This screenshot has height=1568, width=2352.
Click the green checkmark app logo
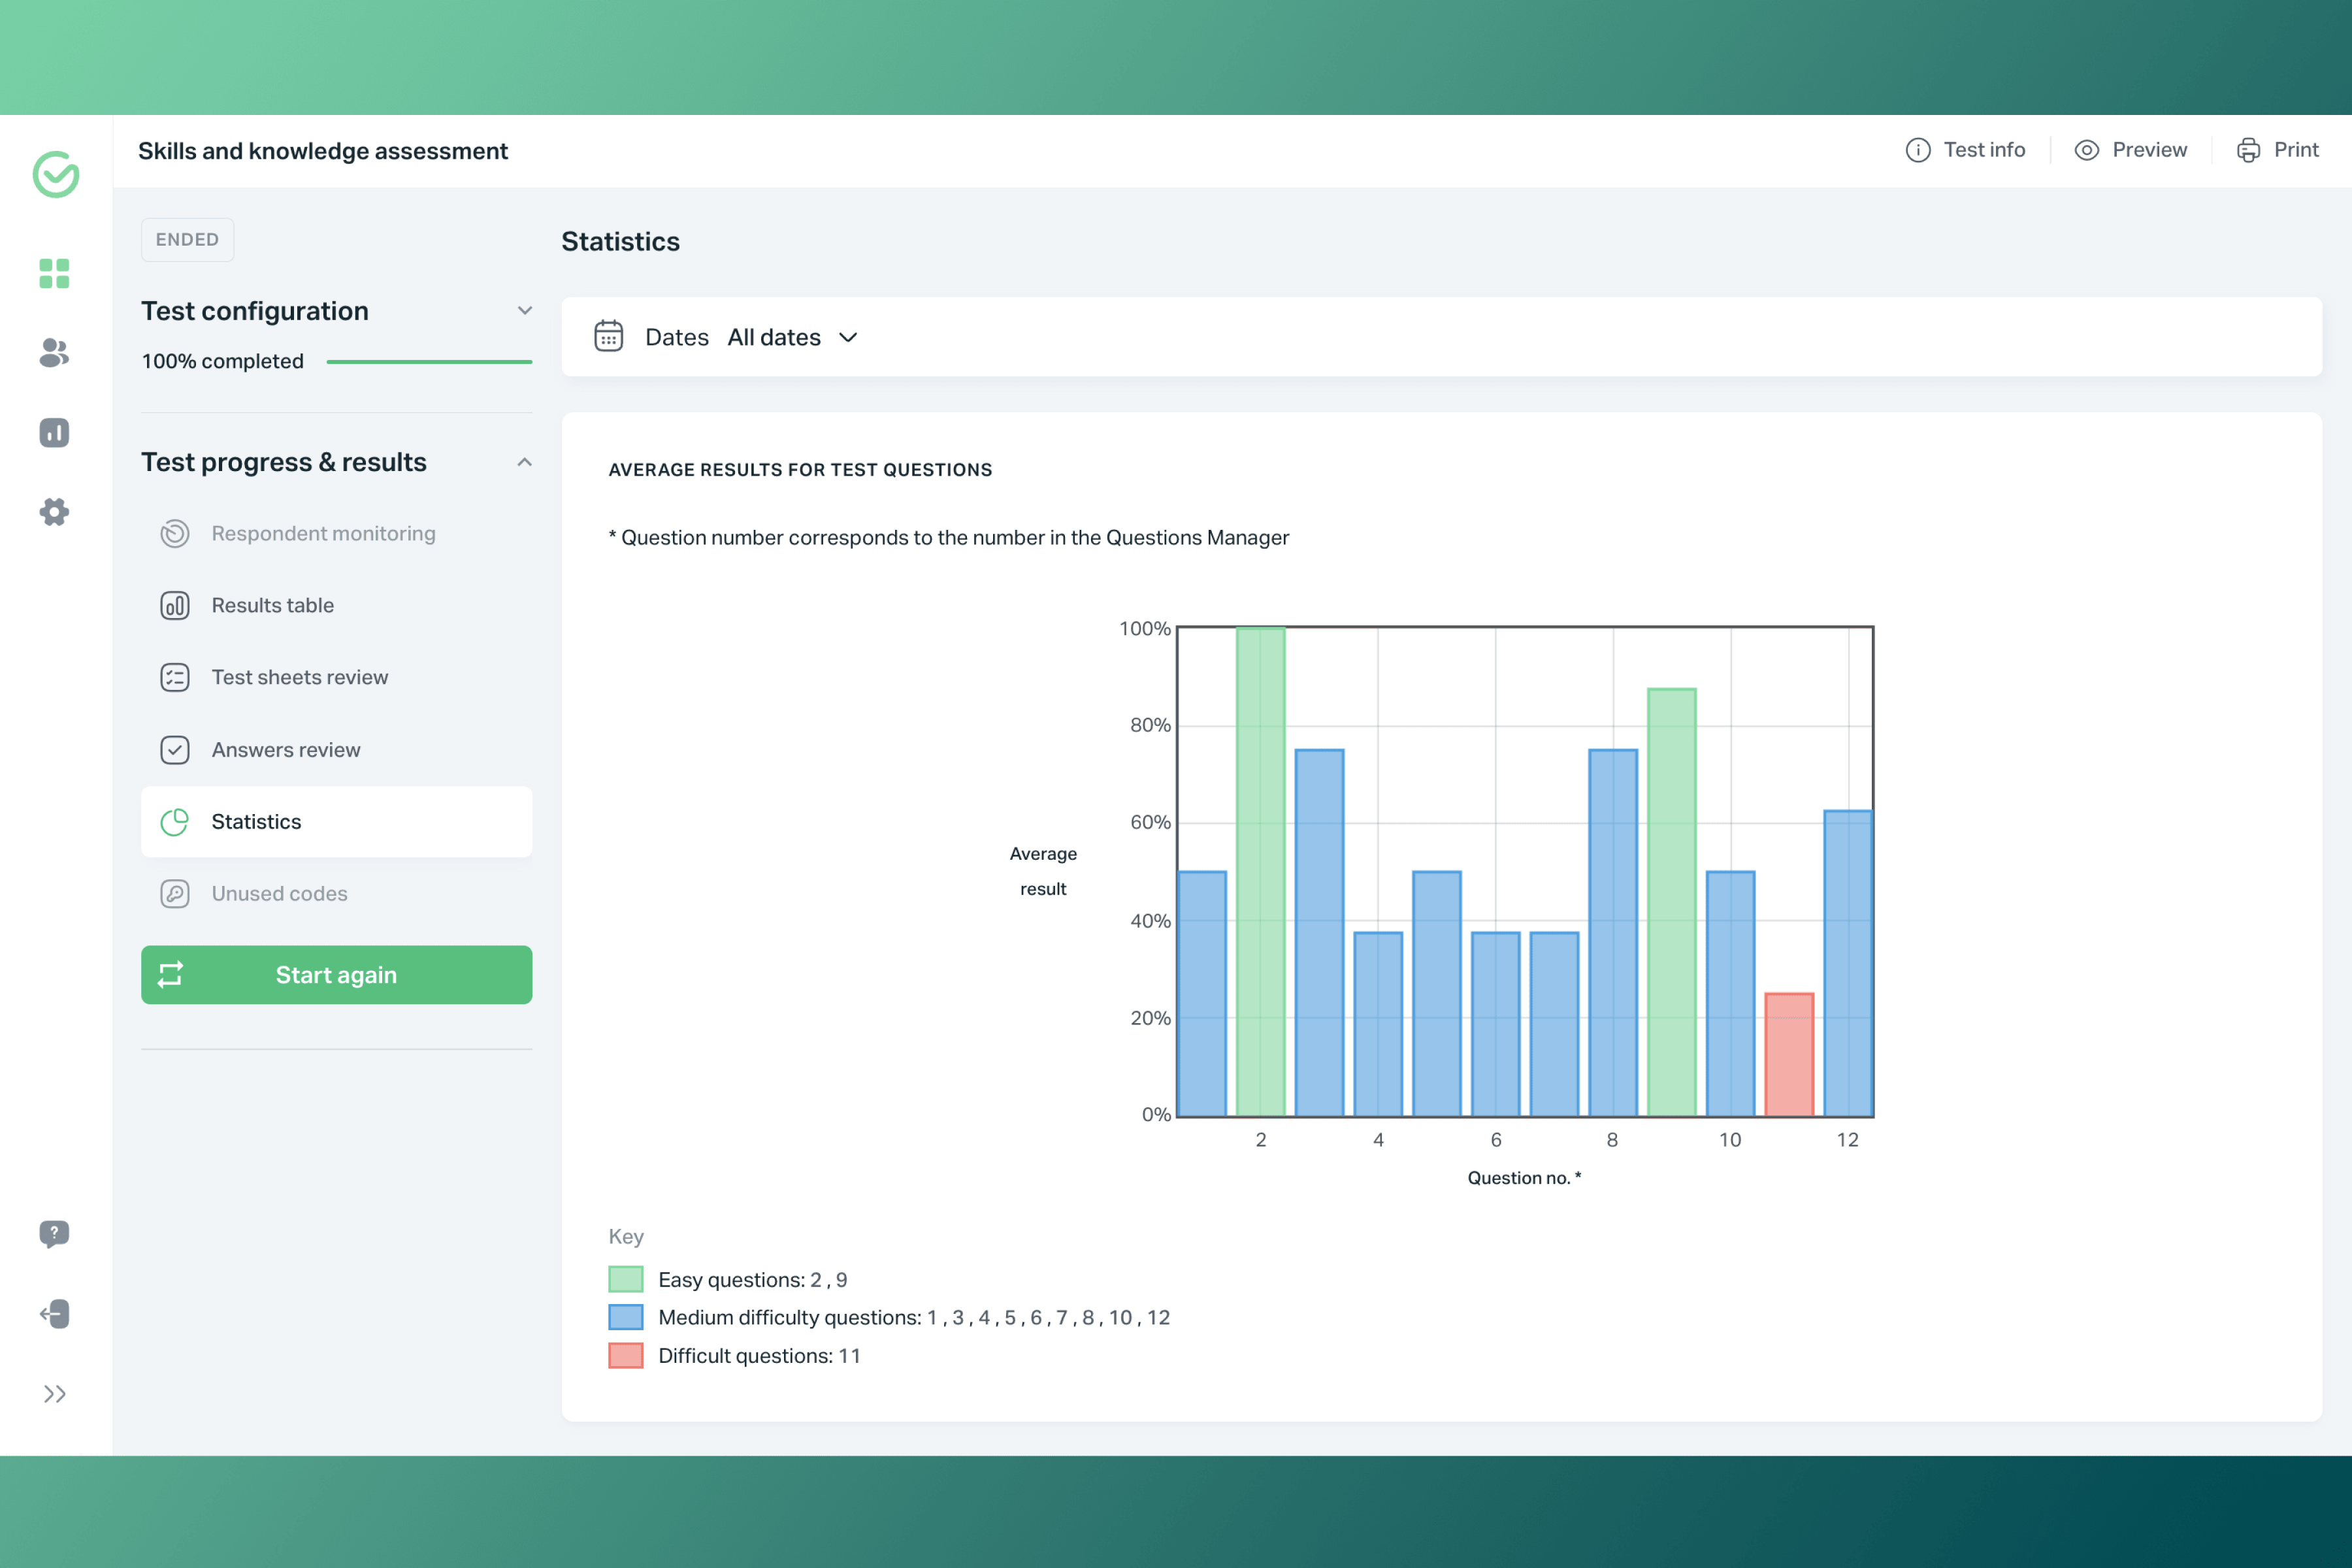(56, 175)
